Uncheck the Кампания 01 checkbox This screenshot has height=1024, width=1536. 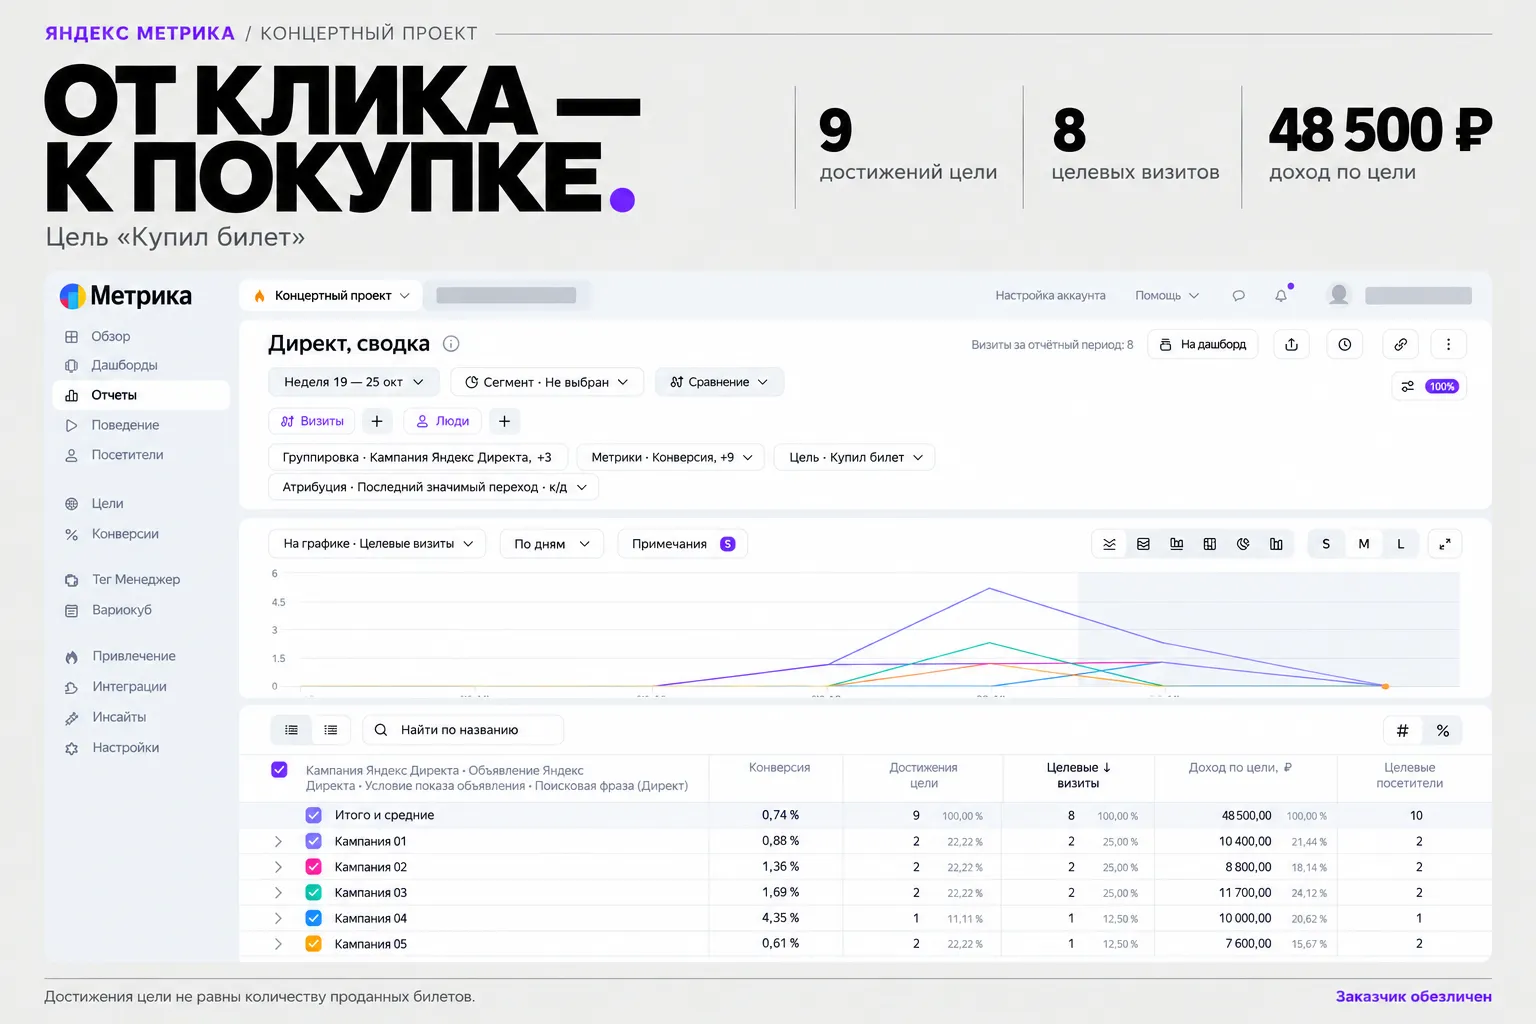pos(313,841)
